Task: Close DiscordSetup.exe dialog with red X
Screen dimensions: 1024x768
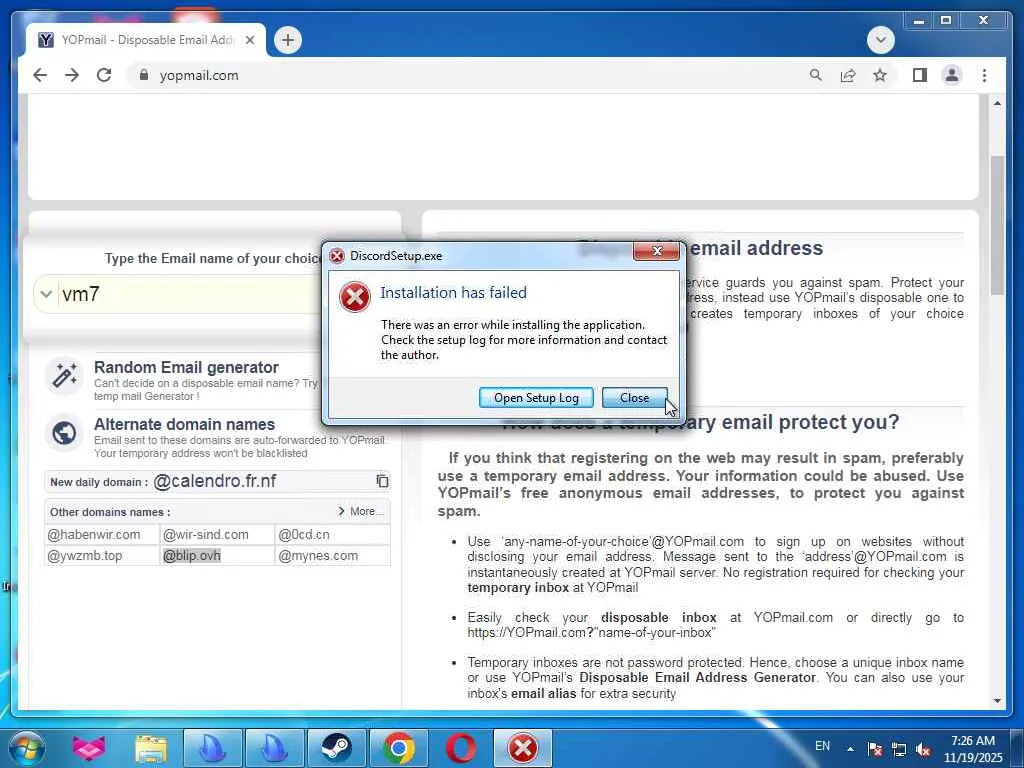Action: tap(656, 251)
